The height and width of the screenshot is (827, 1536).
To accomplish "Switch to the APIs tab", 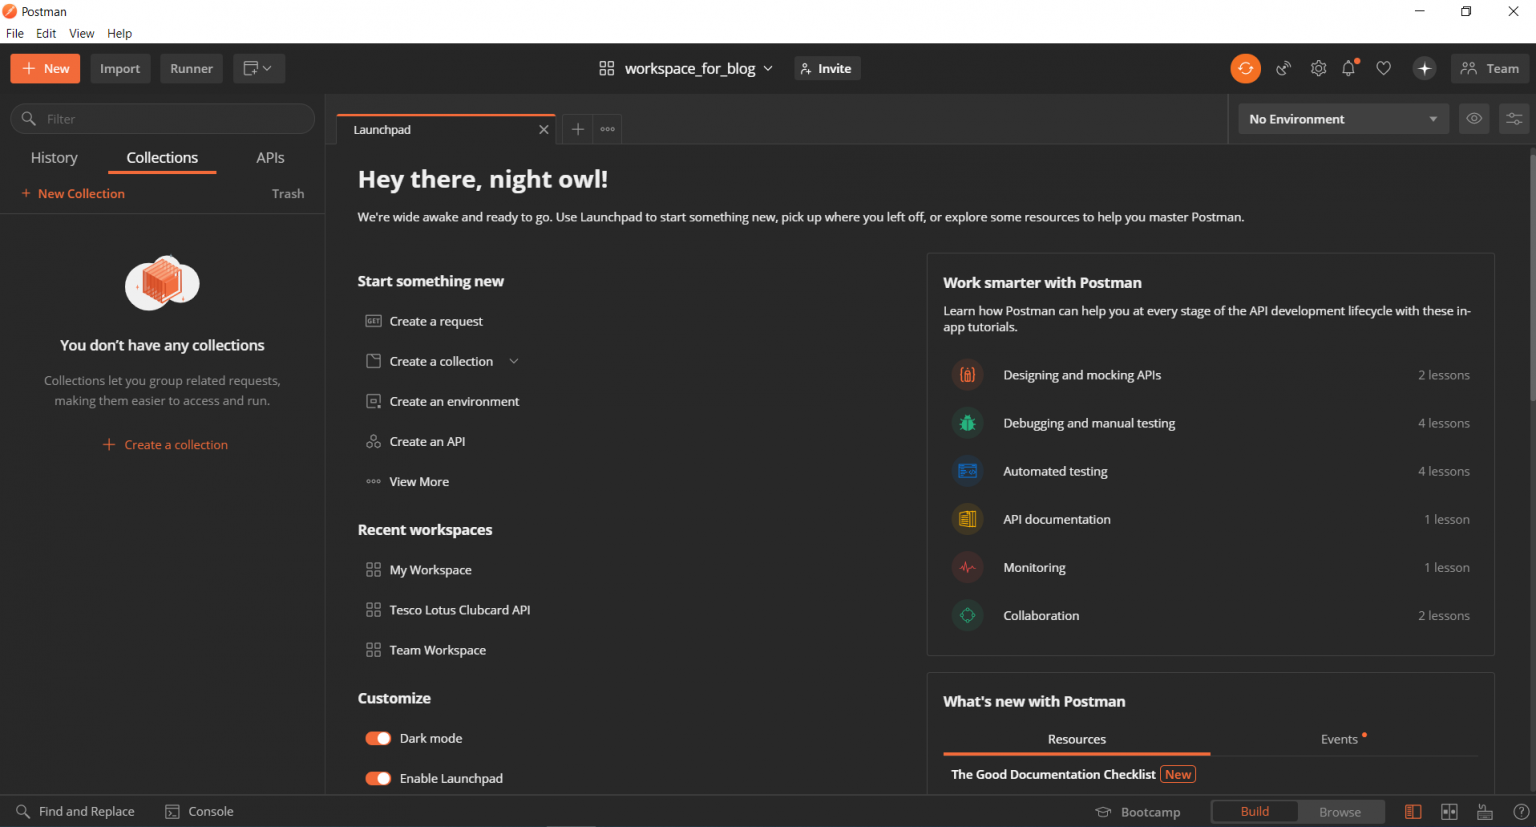I will 270,158.
